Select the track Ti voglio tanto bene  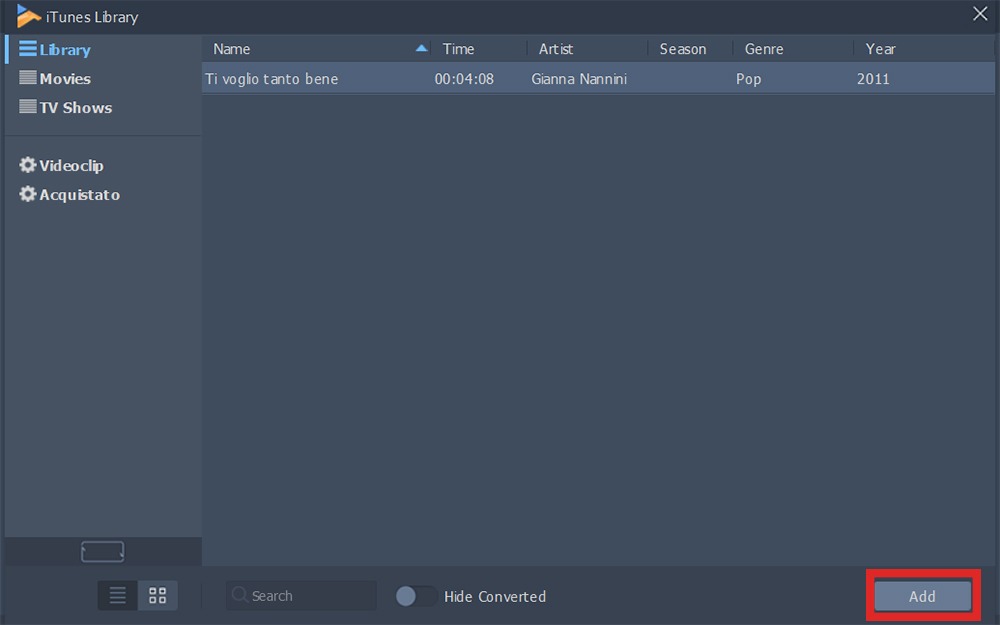pos(272,79)
